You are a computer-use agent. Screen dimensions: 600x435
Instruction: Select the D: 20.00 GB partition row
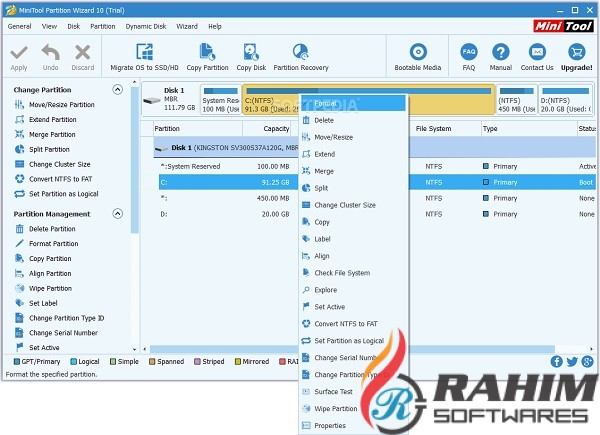(x=377, y=214)
